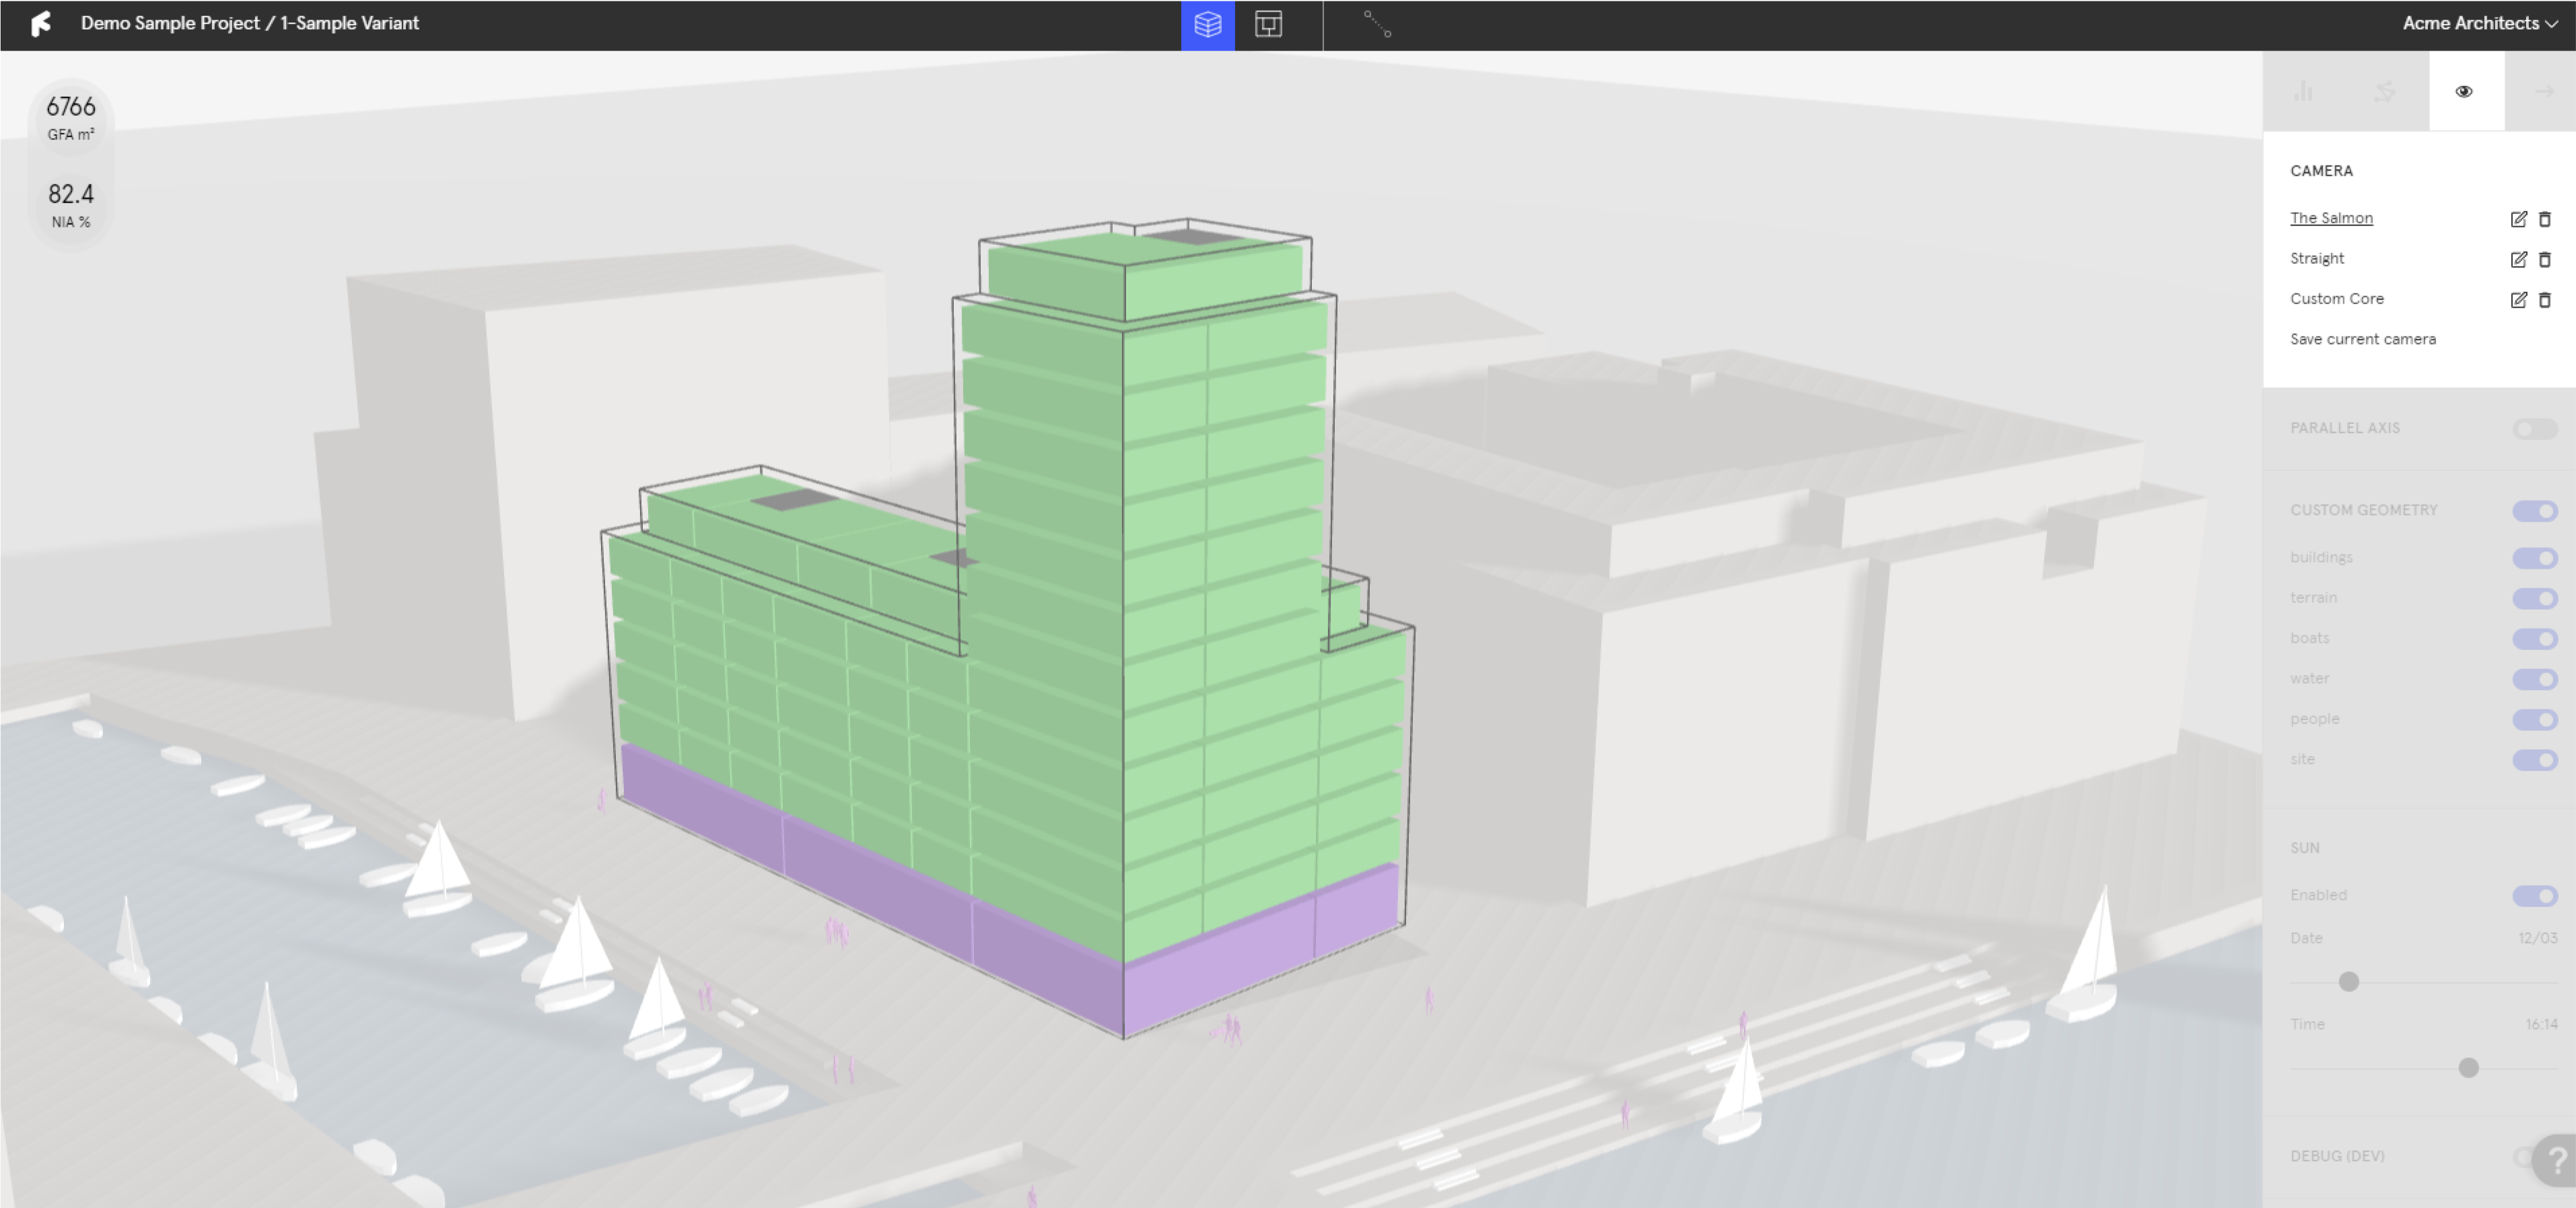Edit the Straight camera preset
This screenshot has width=2576, height=1208.
coord(2518,259)
